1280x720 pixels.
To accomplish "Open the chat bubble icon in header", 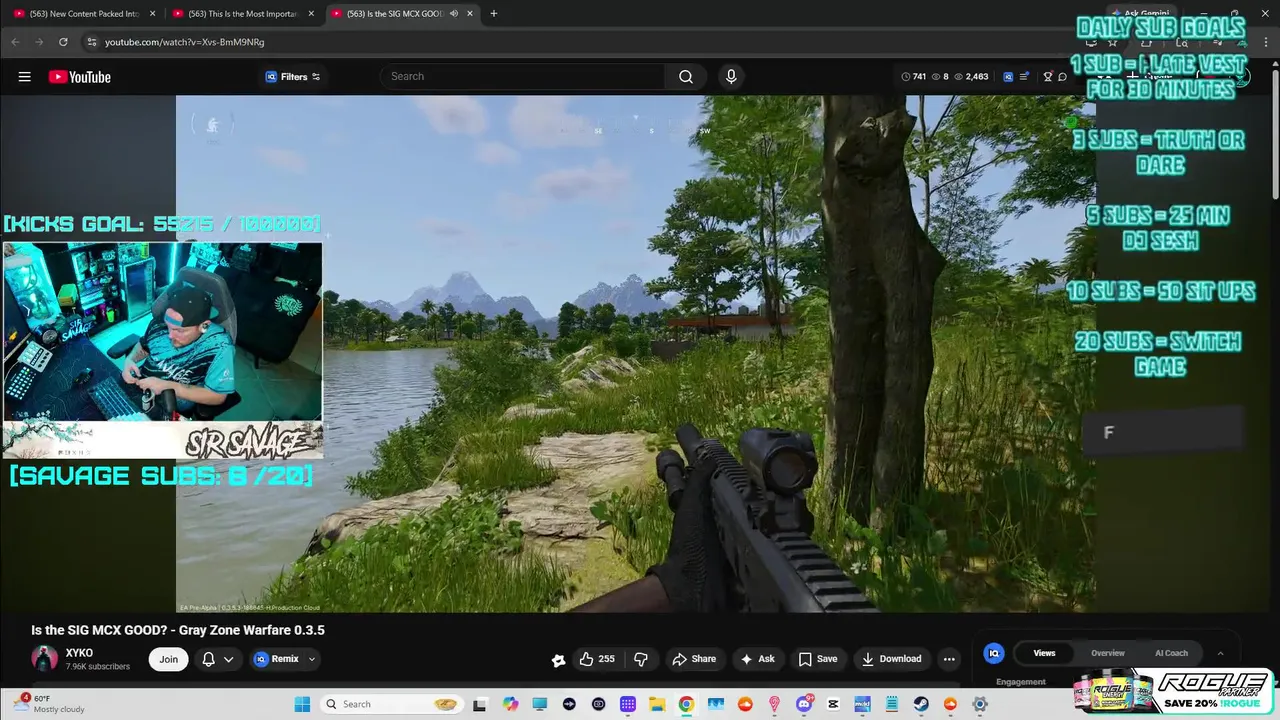I will [1063, 77].
